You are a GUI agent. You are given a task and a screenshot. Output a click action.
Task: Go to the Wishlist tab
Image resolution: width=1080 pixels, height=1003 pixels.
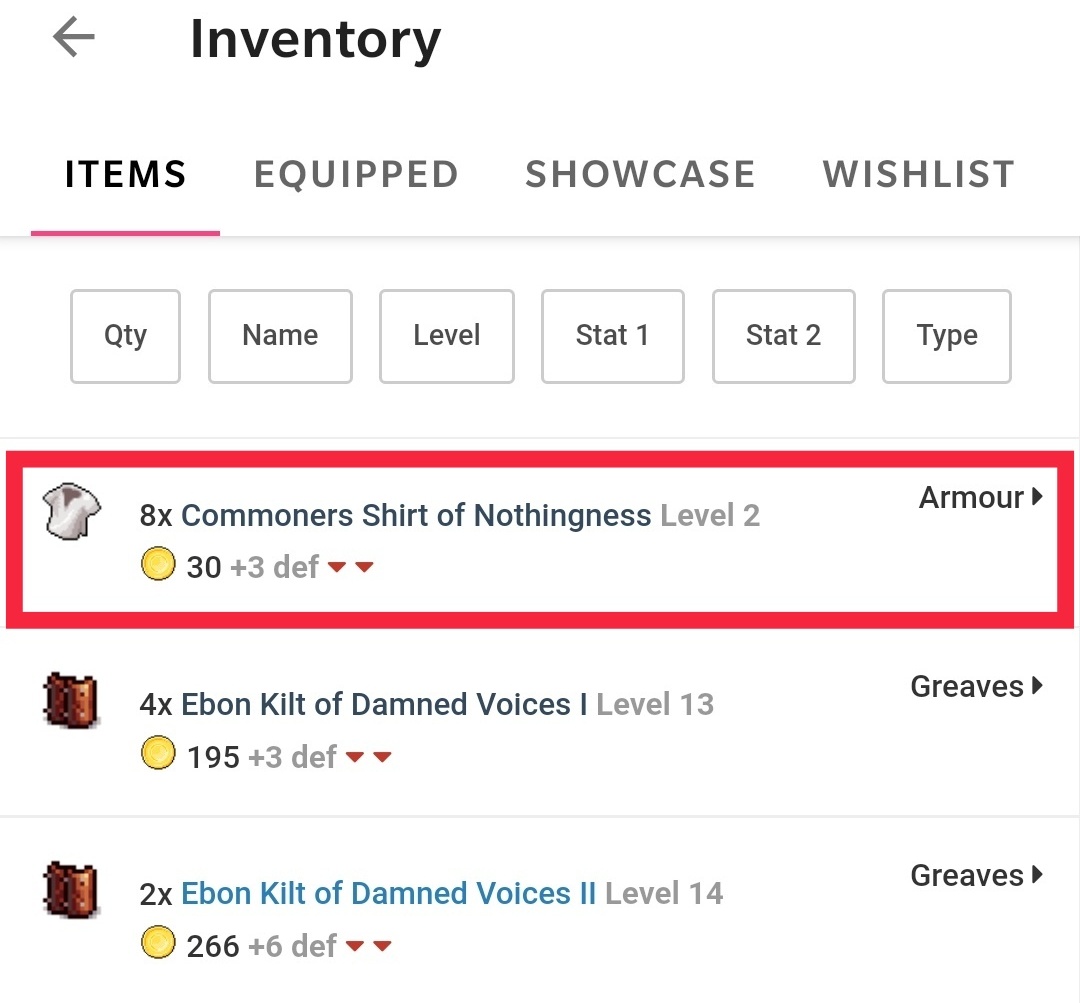918,175
